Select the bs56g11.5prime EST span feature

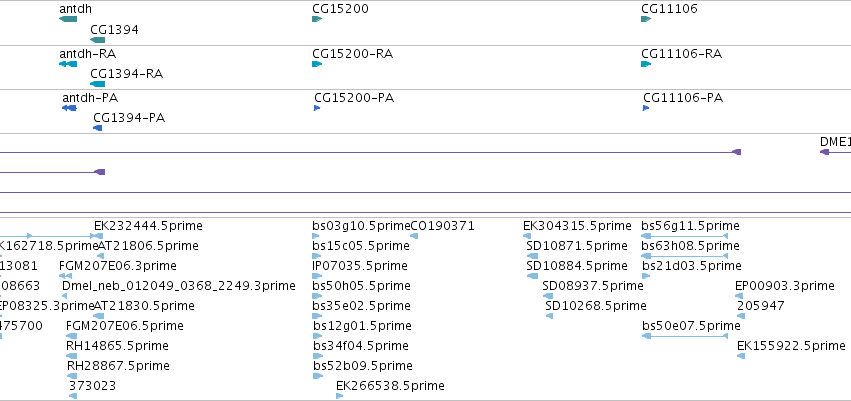coord(684,236)
